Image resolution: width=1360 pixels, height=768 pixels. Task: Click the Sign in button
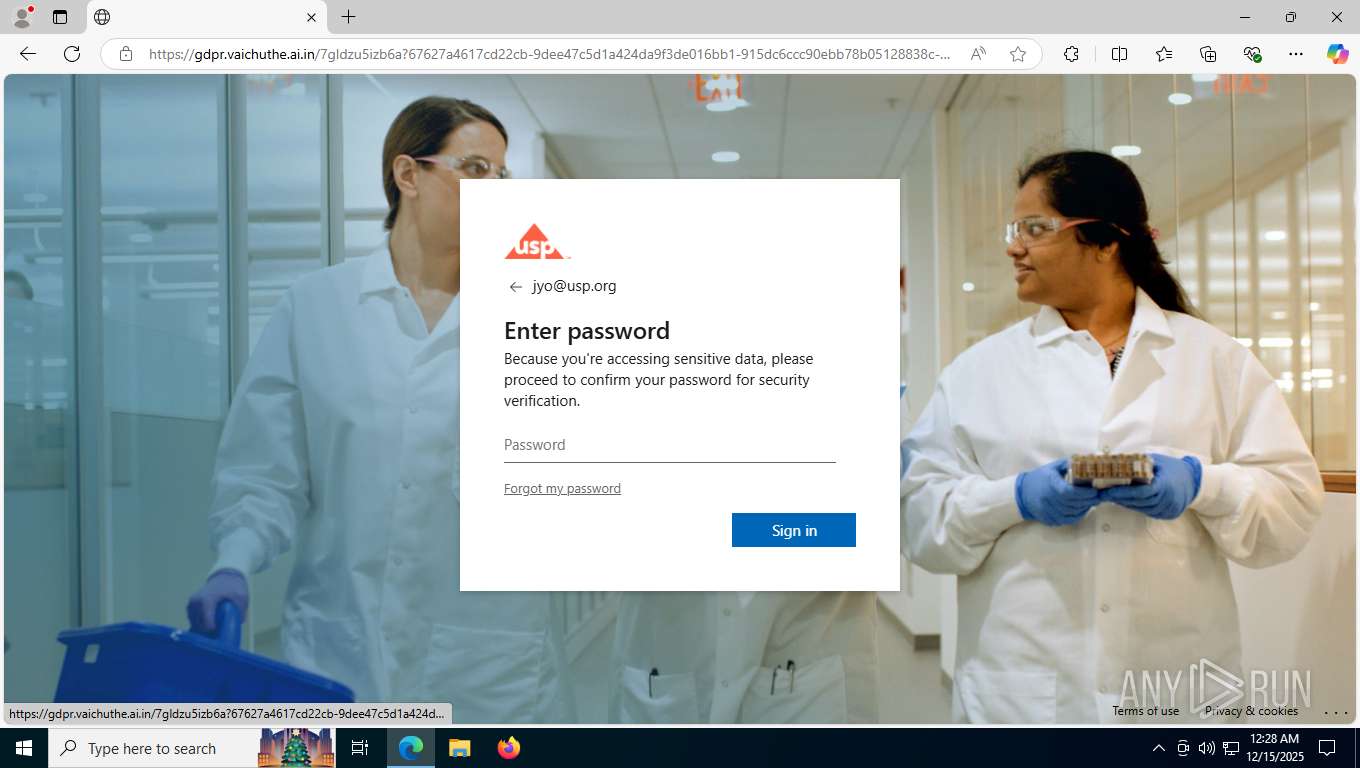tap(794, 530)
